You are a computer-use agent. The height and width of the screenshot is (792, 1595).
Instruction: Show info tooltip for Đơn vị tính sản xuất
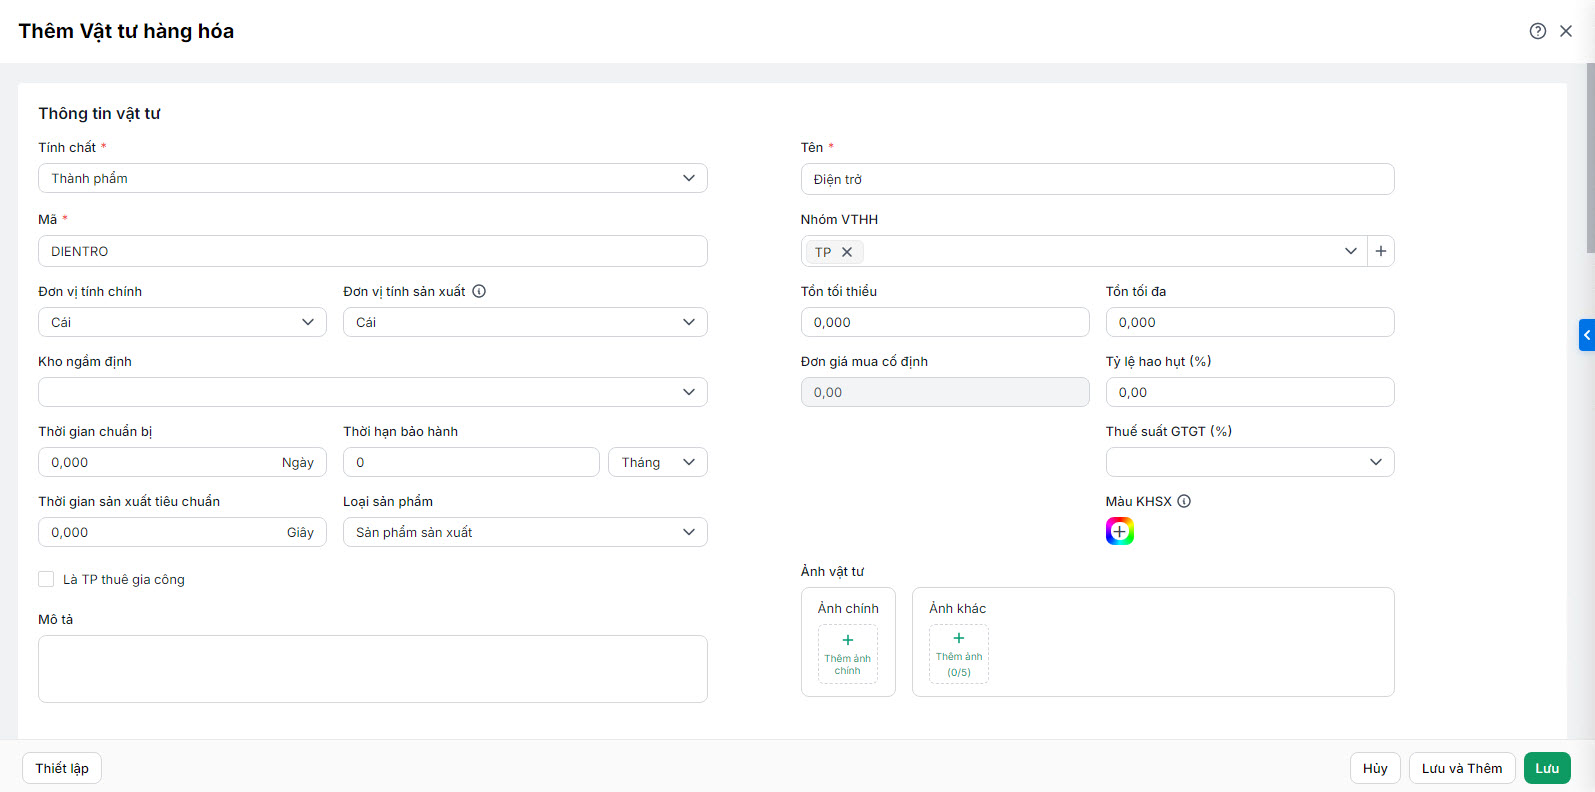pos(479,292)
